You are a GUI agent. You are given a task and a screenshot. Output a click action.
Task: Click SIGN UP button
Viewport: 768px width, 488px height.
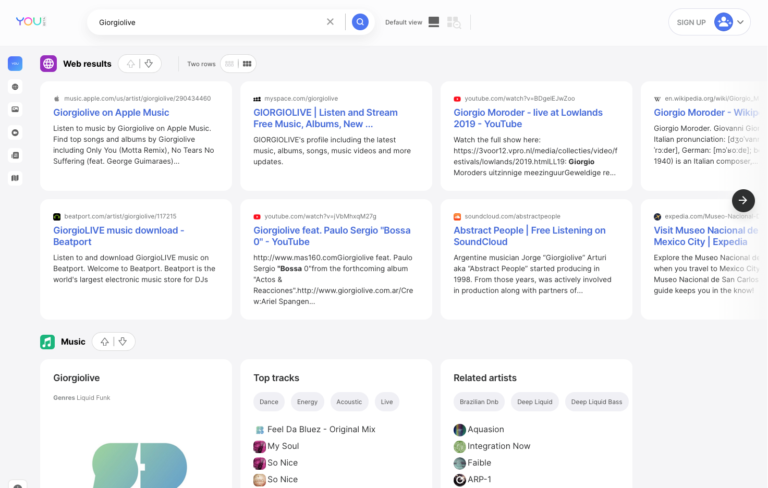(x=691, y=22)
